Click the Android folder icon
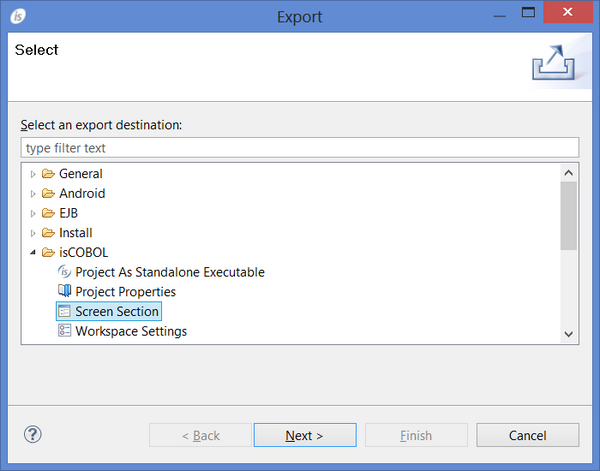 pos(48,193)
